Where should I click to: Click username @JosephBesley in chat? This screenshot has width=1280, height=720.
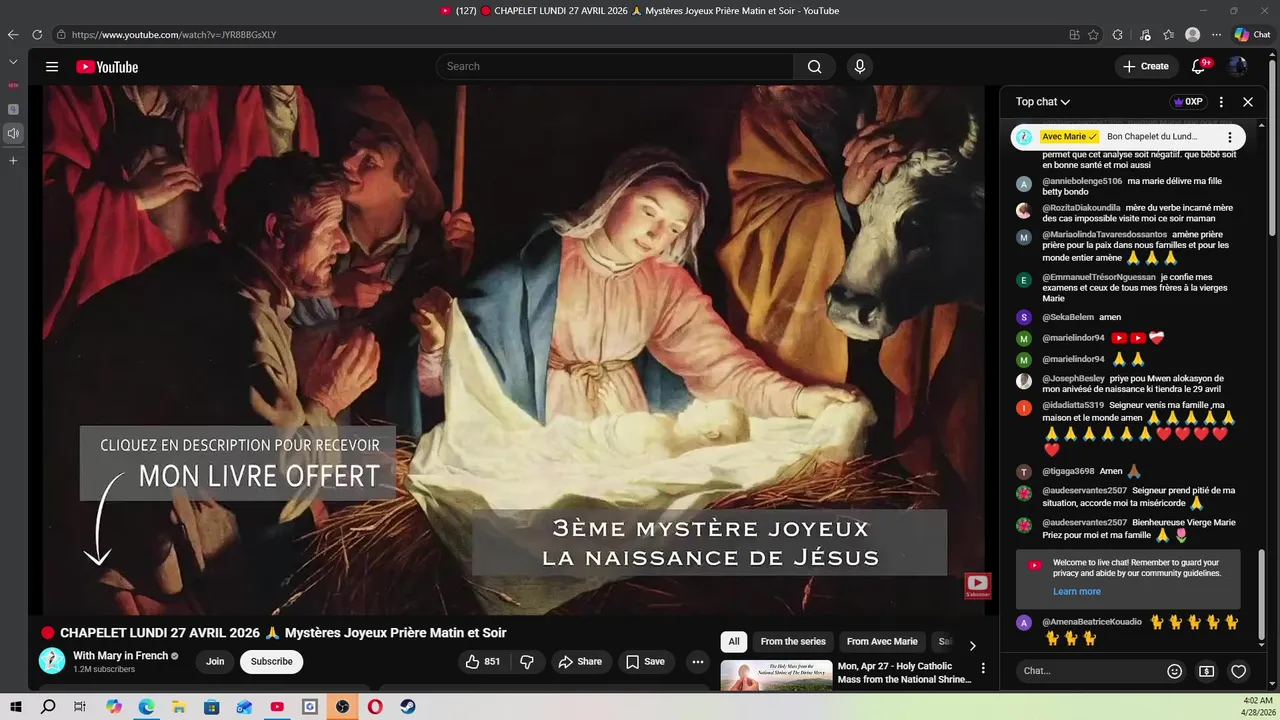point(1073,379)
